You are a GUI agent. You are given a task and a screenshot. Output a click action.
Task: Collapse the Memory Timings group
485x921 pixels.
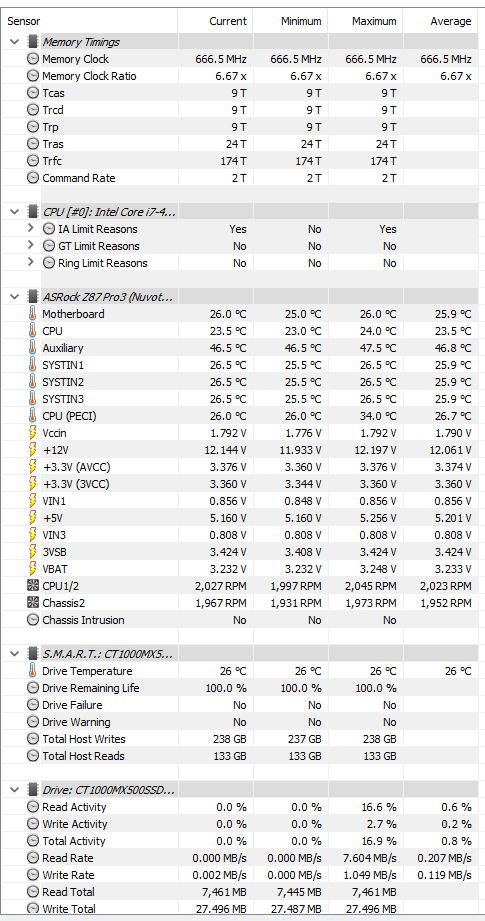pyautogui.click(x=15, y=42)
